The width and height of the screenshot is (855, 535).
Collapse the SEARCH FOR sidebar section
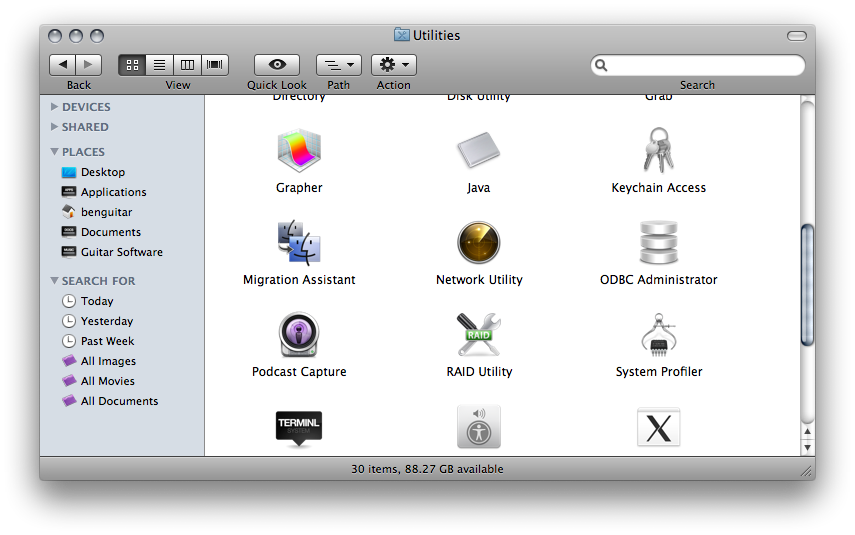(x=54, y=281)
